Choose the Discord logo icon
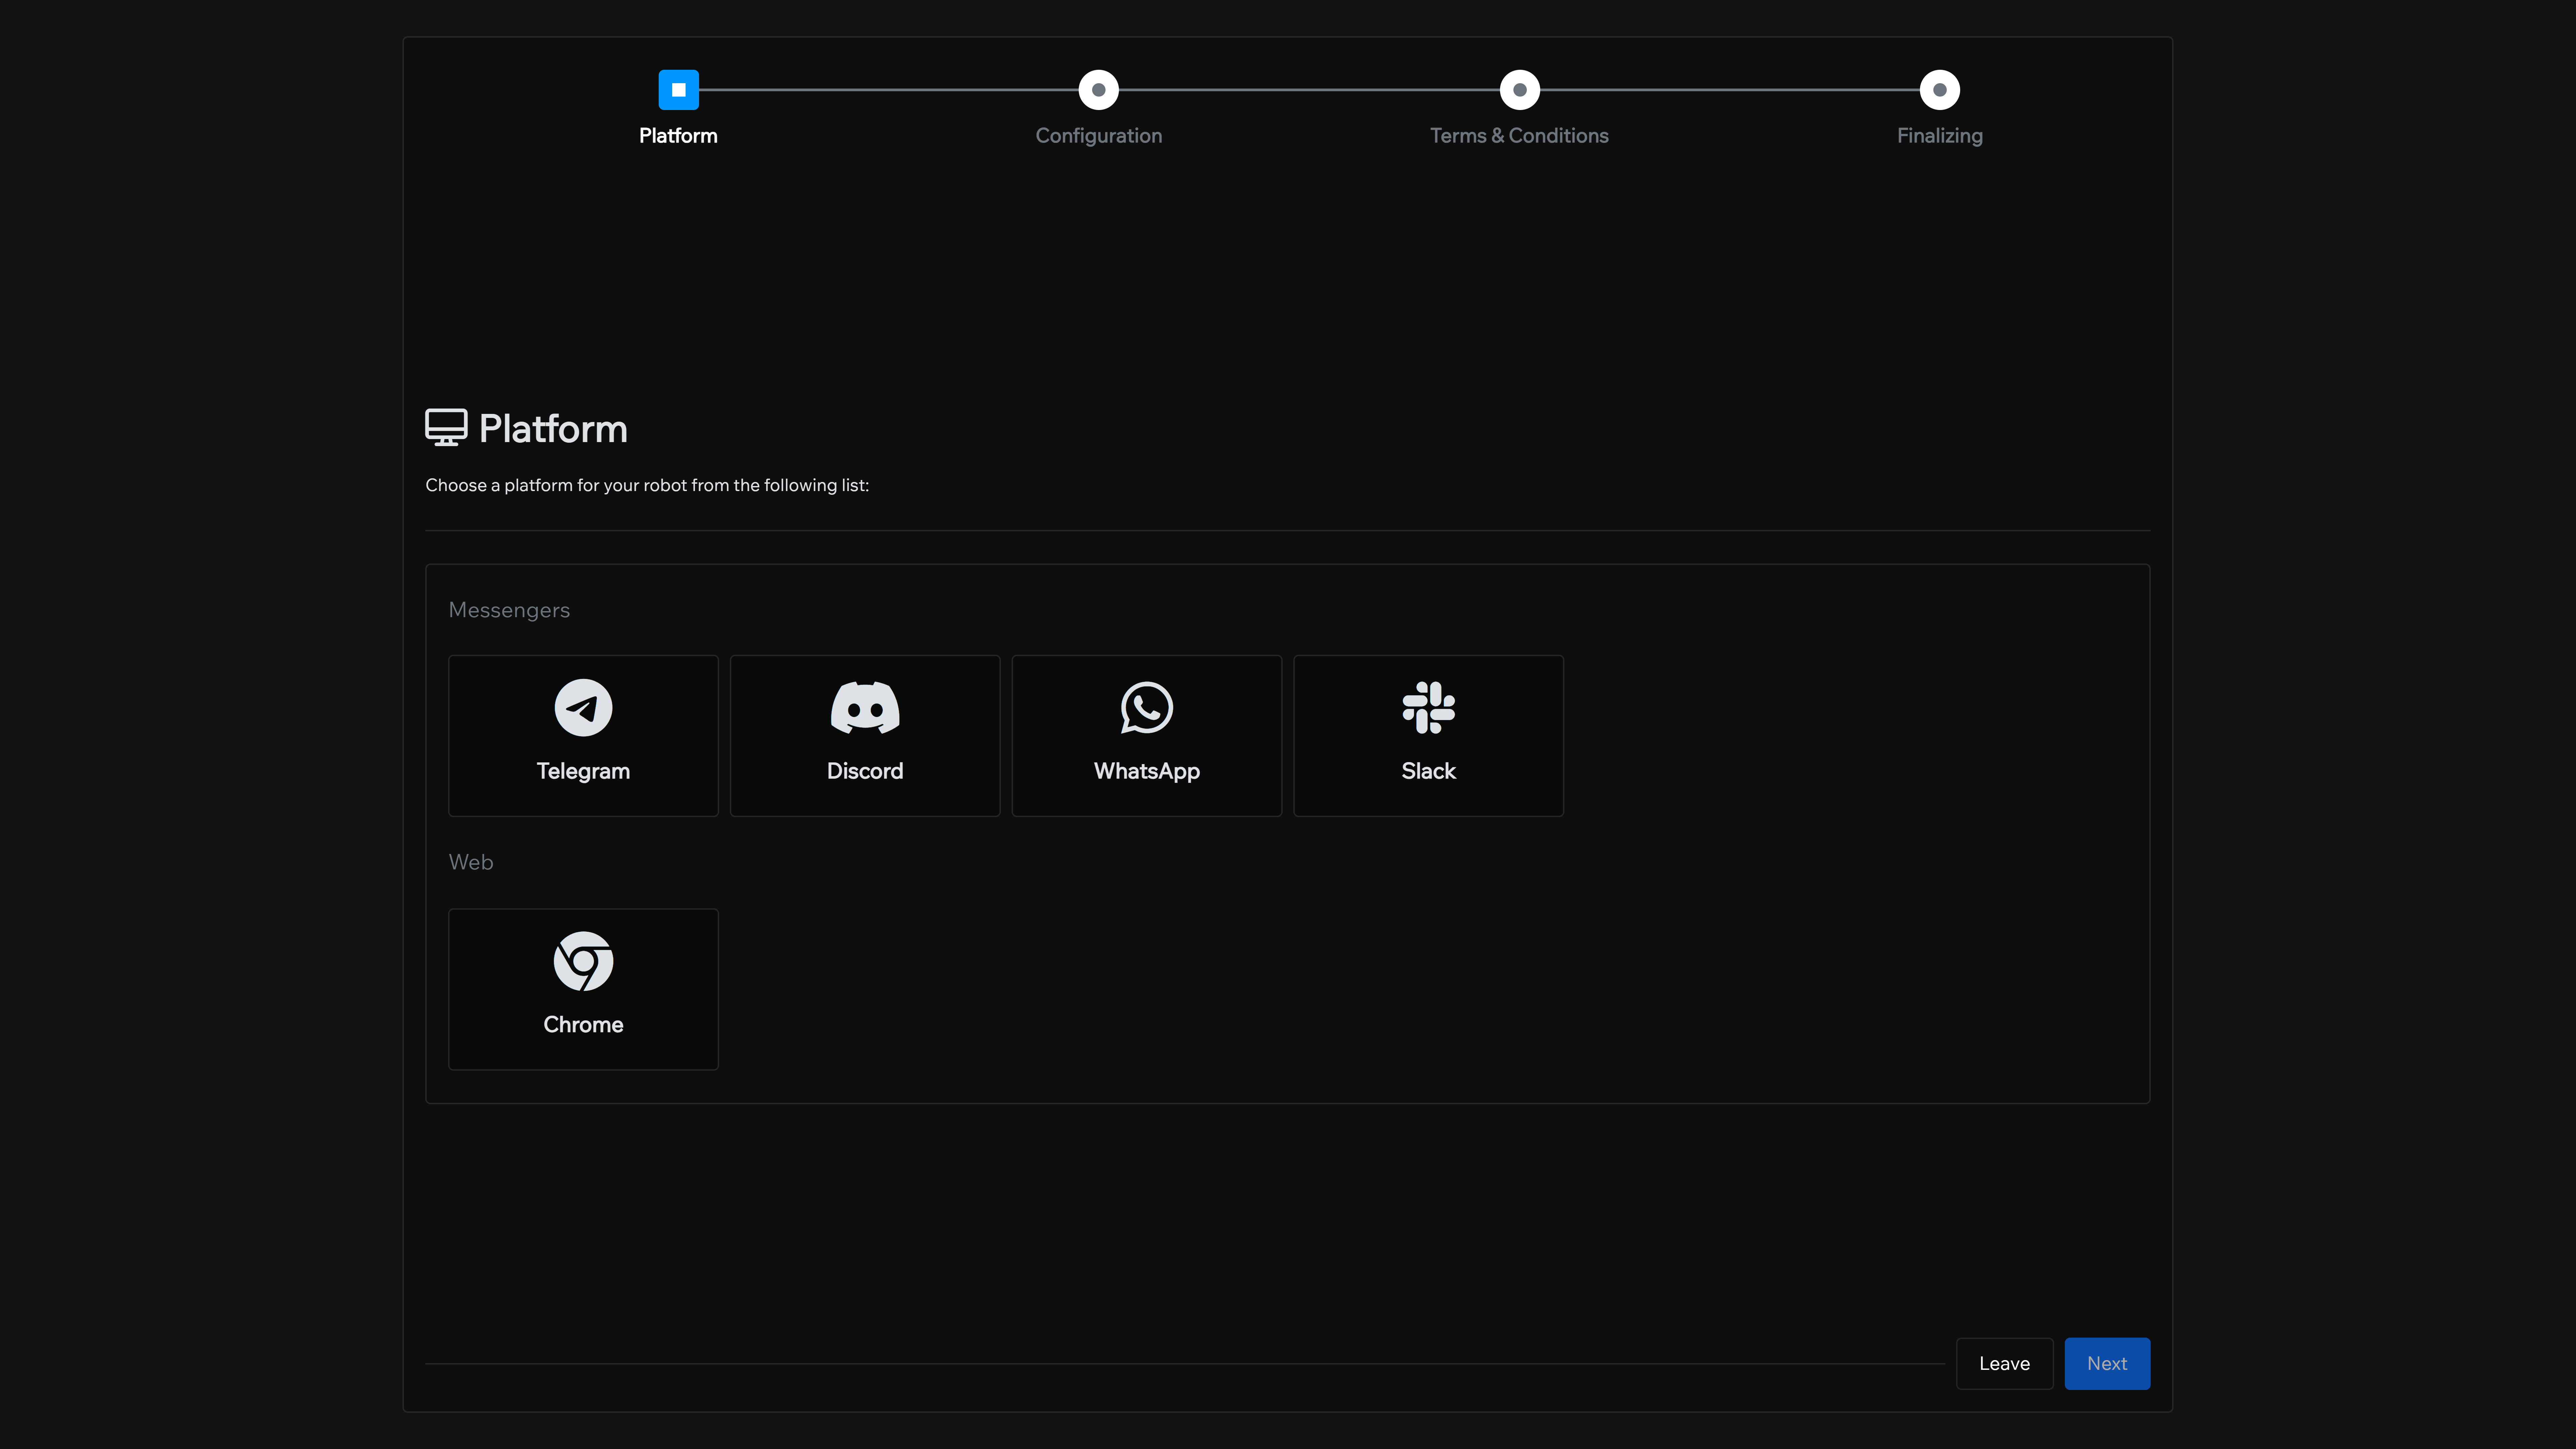This screenshot has height=1449, width=2576. pyautogui.click(x=865, y=708)
